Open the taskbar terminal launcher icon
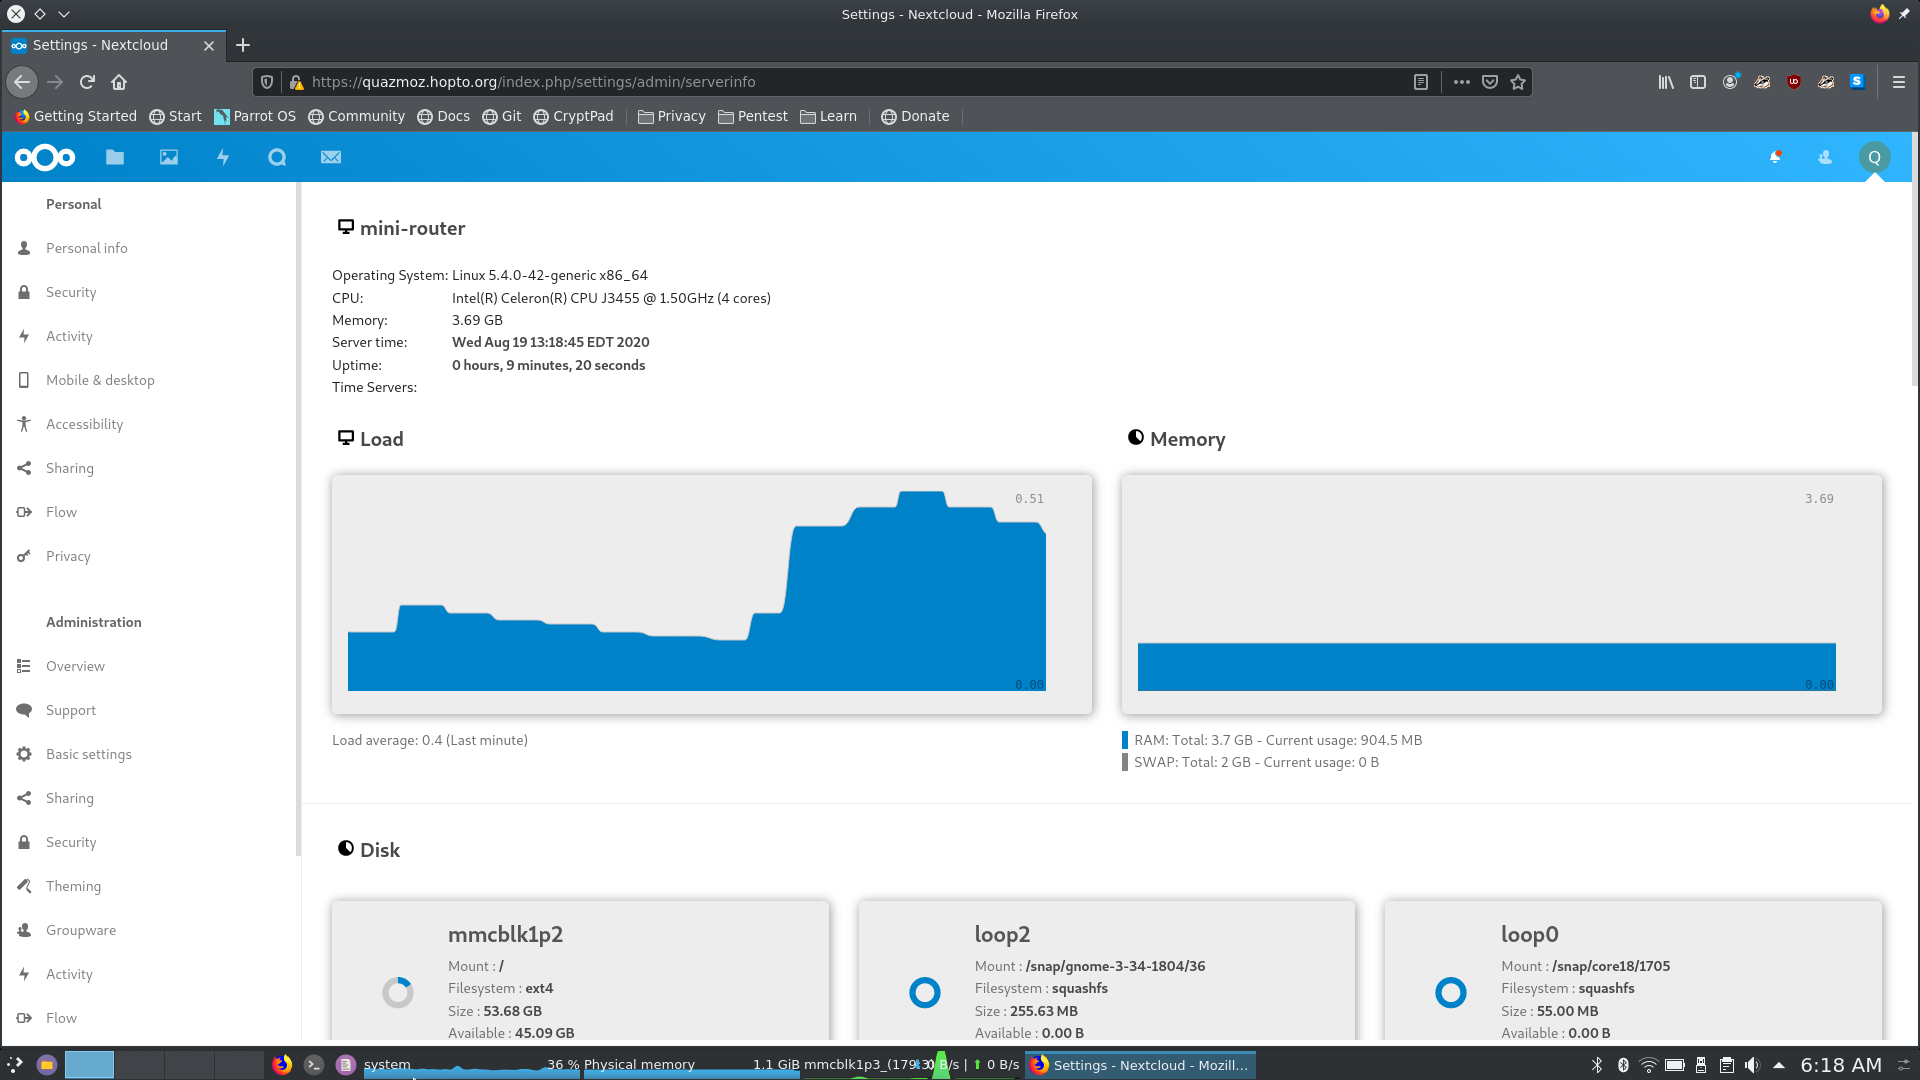The width and height of the screenshot is (1920, 1080). coord(314,1064)
